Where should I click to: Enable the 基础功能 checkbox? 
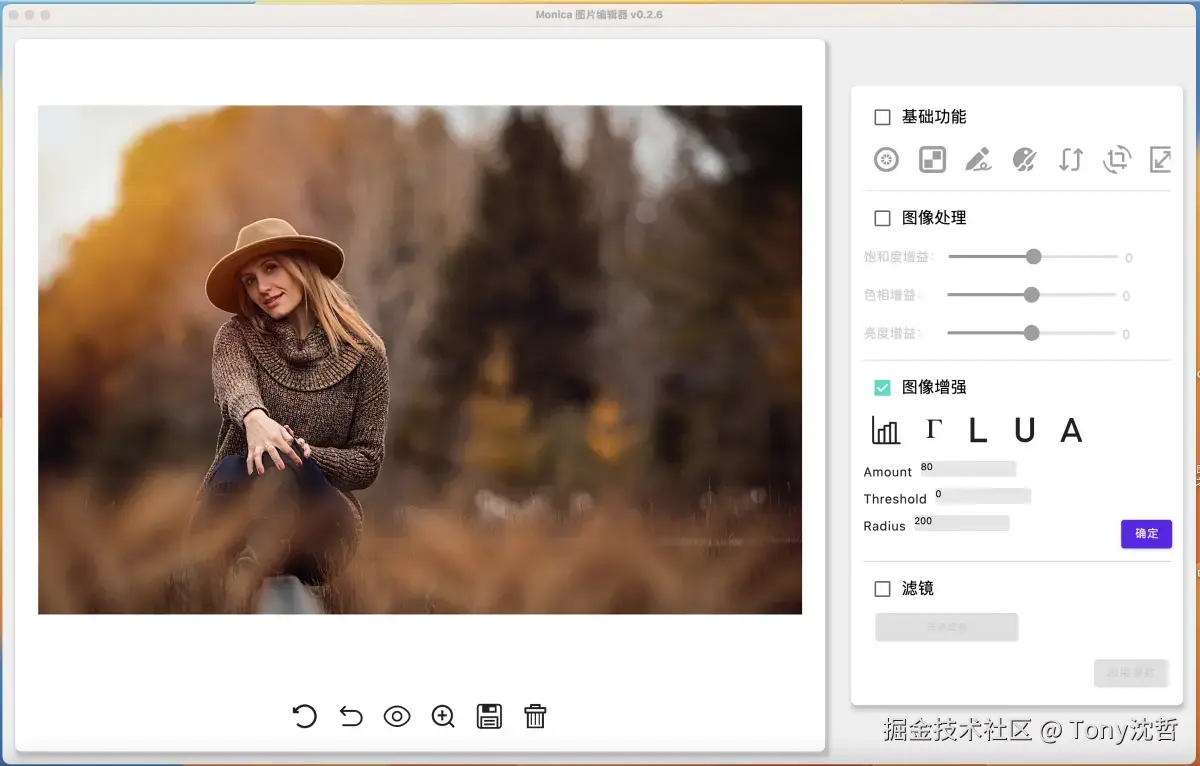pos(882,117)
